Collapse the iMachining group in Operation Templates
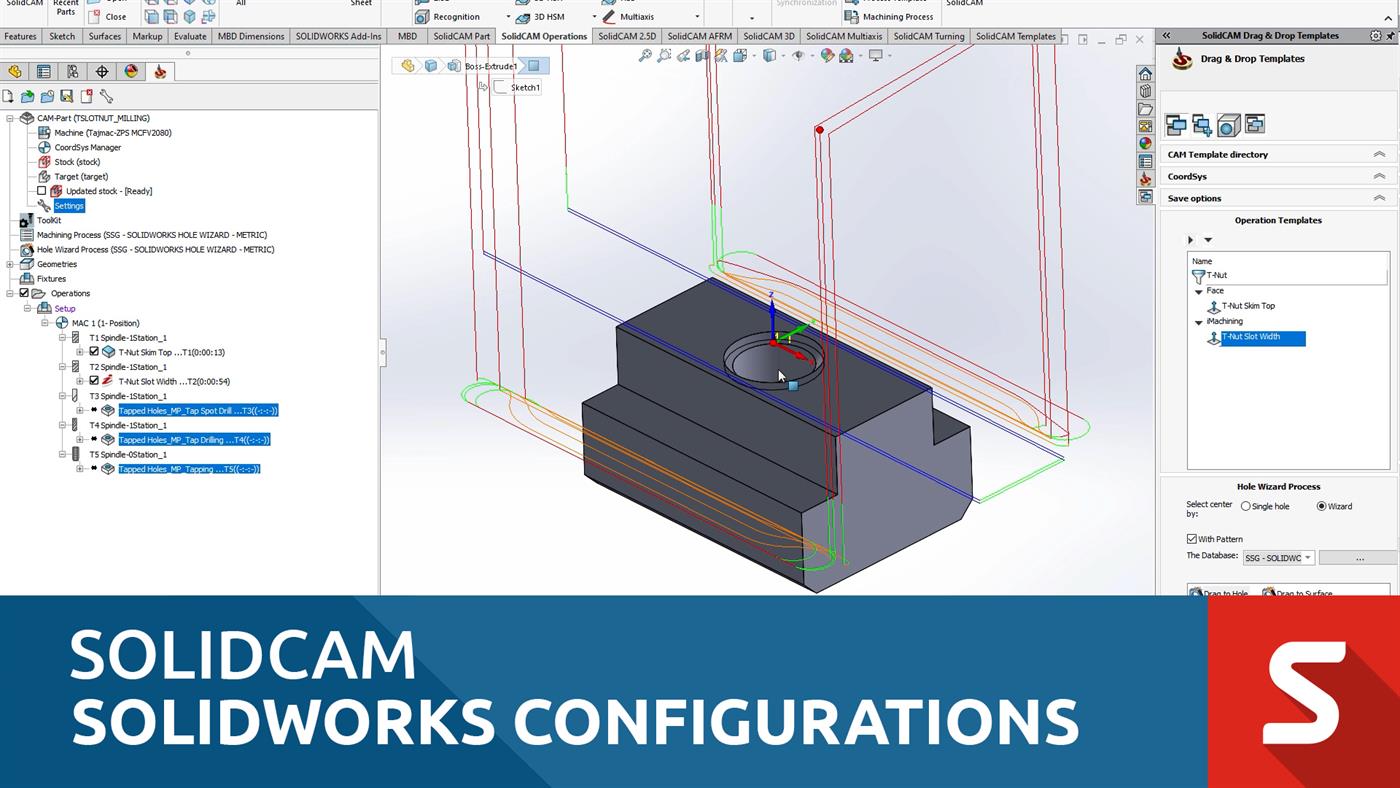 tap(1199, 321)
